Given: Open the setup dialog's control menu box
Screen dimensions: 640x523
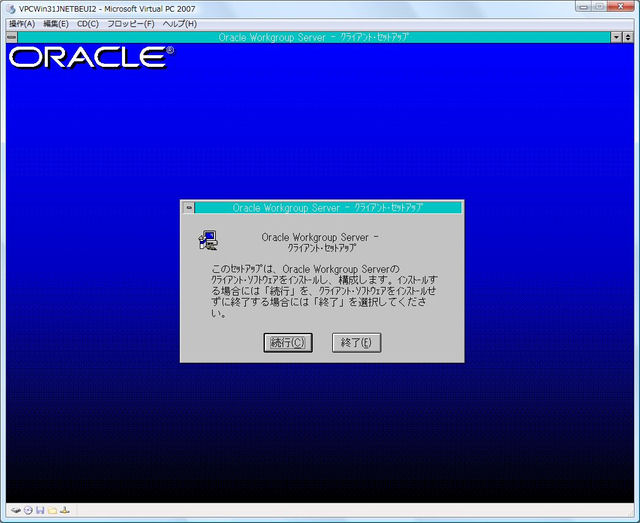Looking at the screenshot, I should [x=189, y=207].
